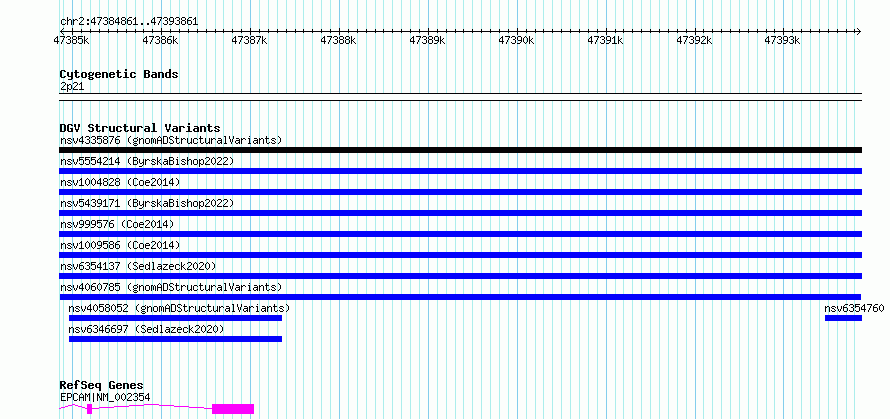This screenshot has height=419, width=890.
Task: Select the blue nsv6354137 variant bar
Action: click(x=461, y=276)
